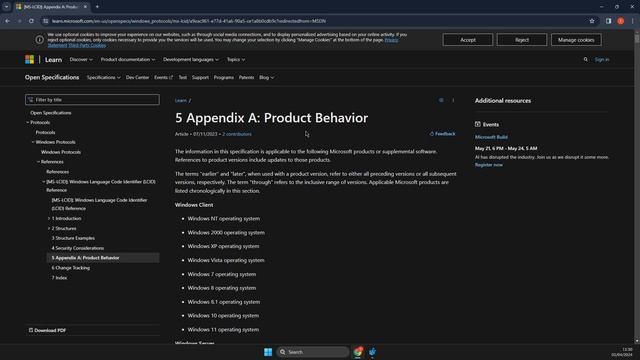640x360 pixels.
Task: Open the blue app icon on taskbar
Action: pyautogui.click(x=372, y=352)
